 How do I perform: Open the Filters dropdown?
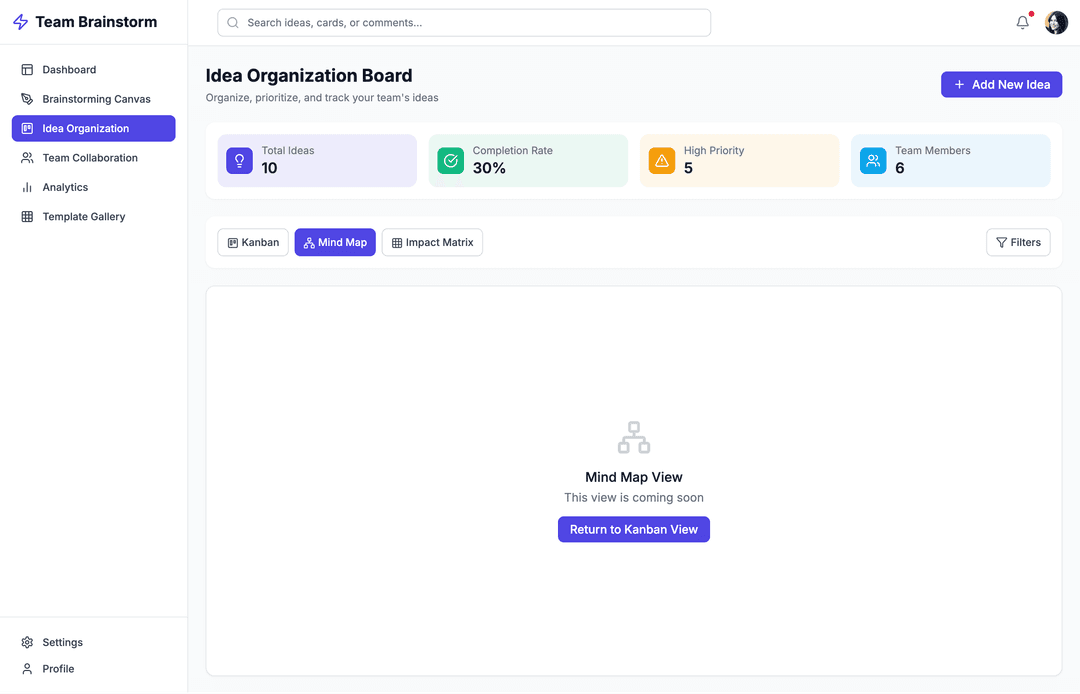[1018, 243]
